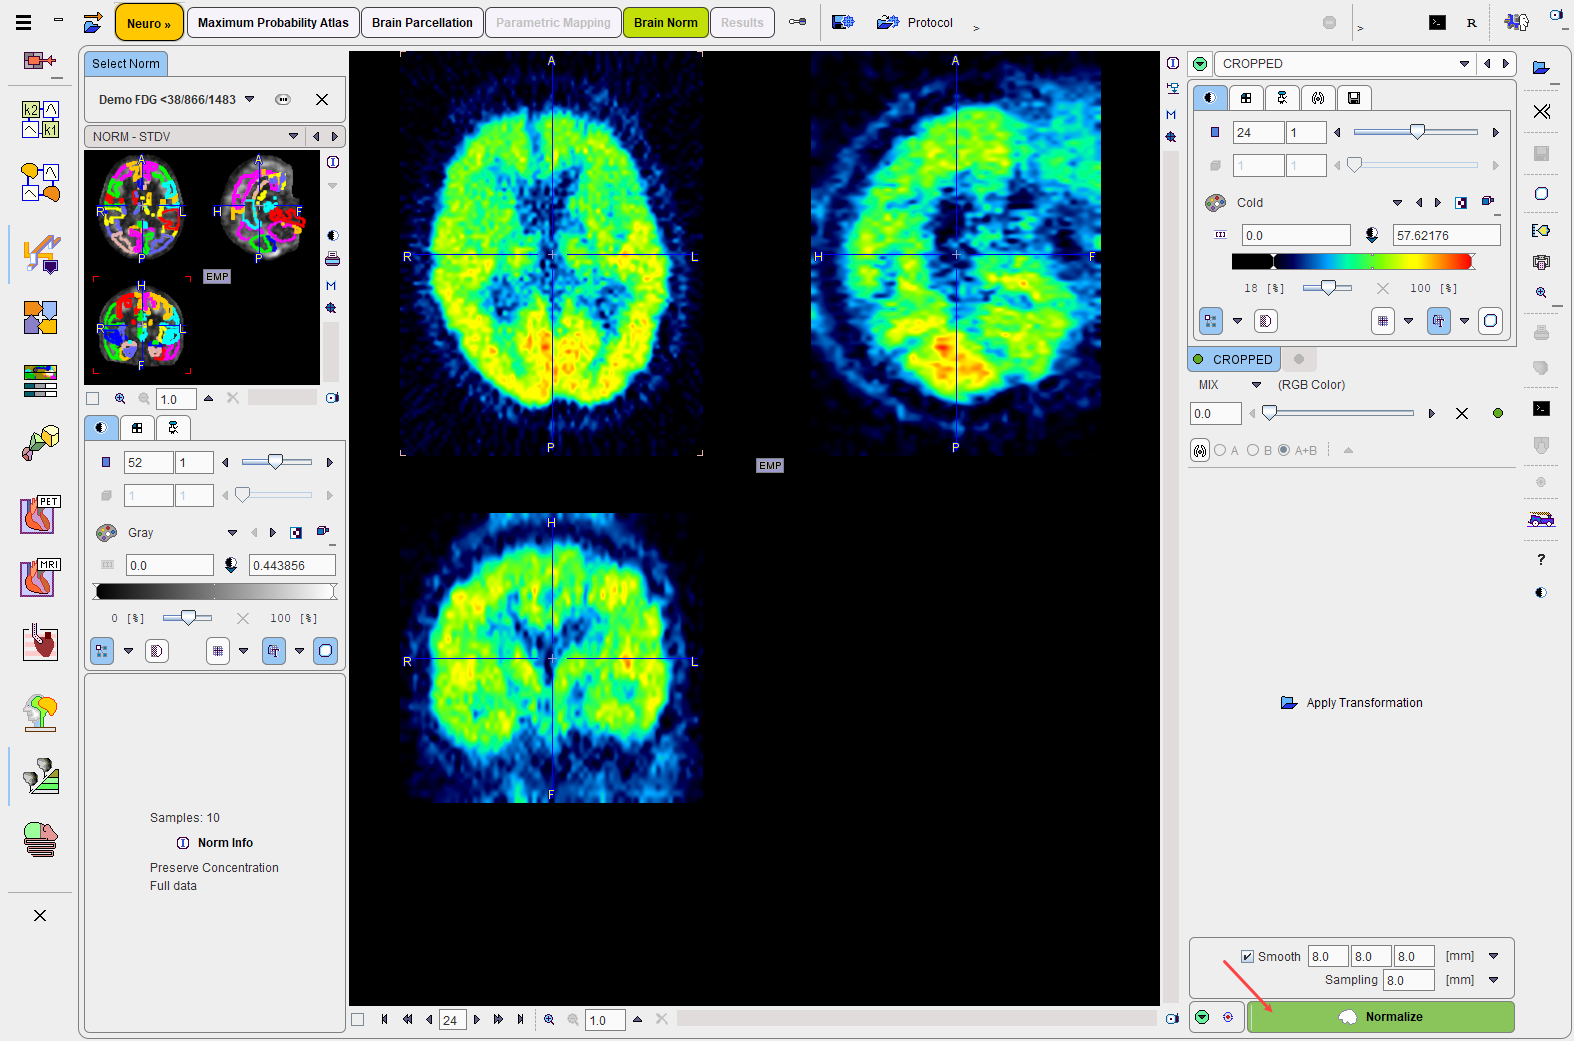
Task: Select the CROPPED image layer tab
Action: [x=1234, y=360]
